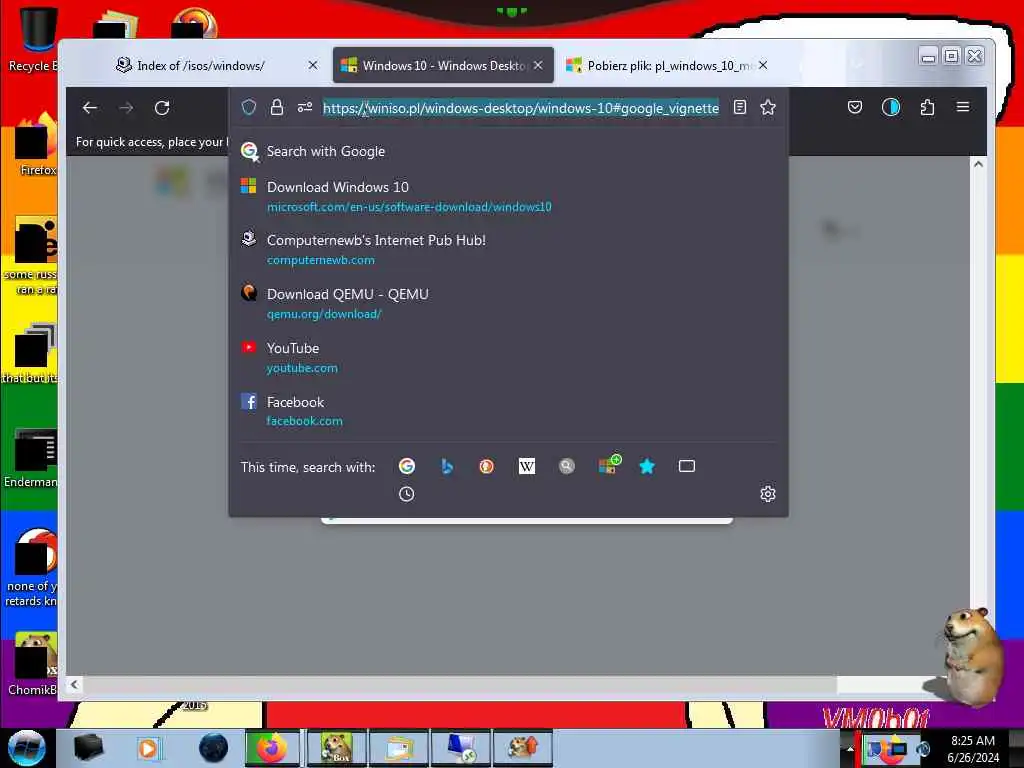Close the Pobierz plik tab
This screenshot has width=1024, height=768.
click(763, 65)
